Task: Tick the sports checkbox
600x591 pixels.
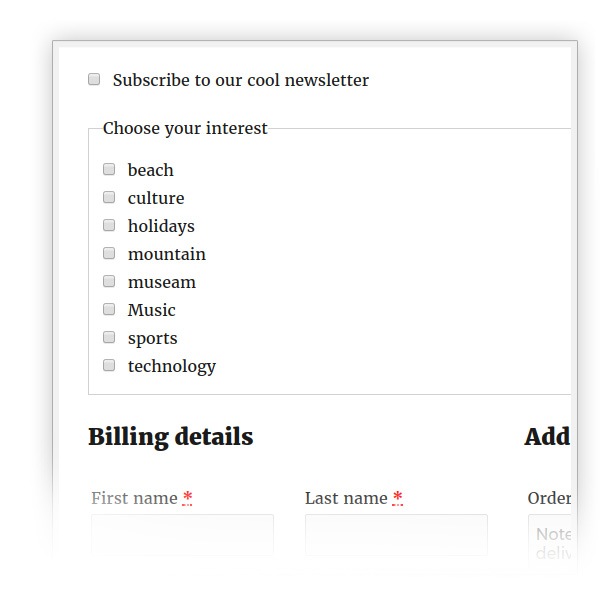Action: [109, 337]
